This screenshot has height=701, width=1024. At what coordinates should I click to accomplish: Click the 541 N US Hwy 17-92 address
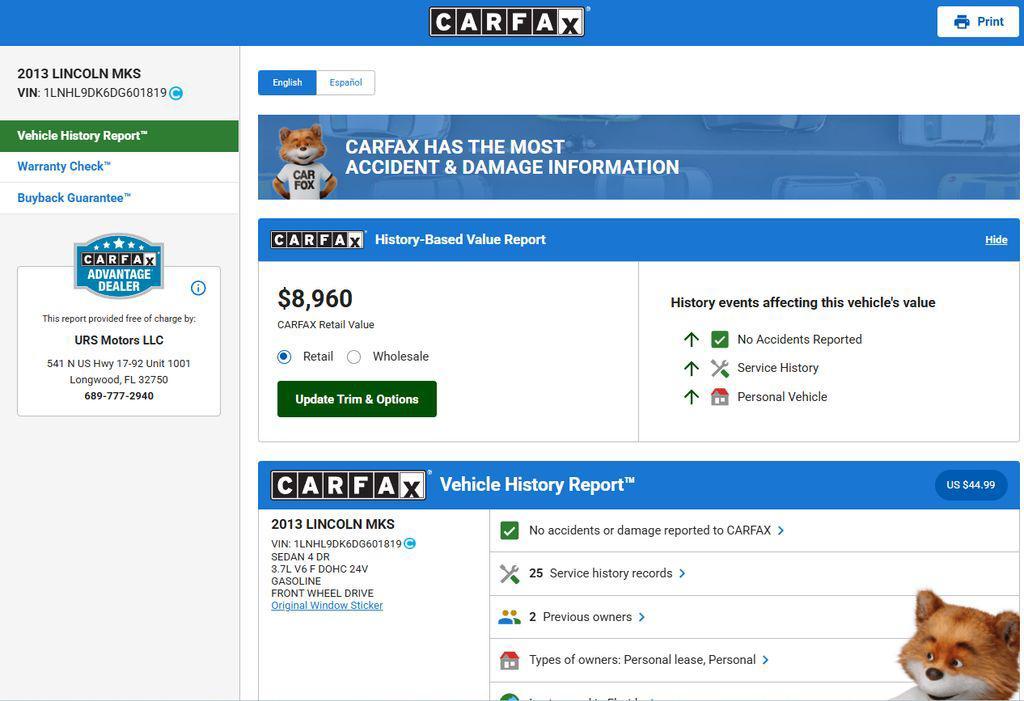coord(119,364)
